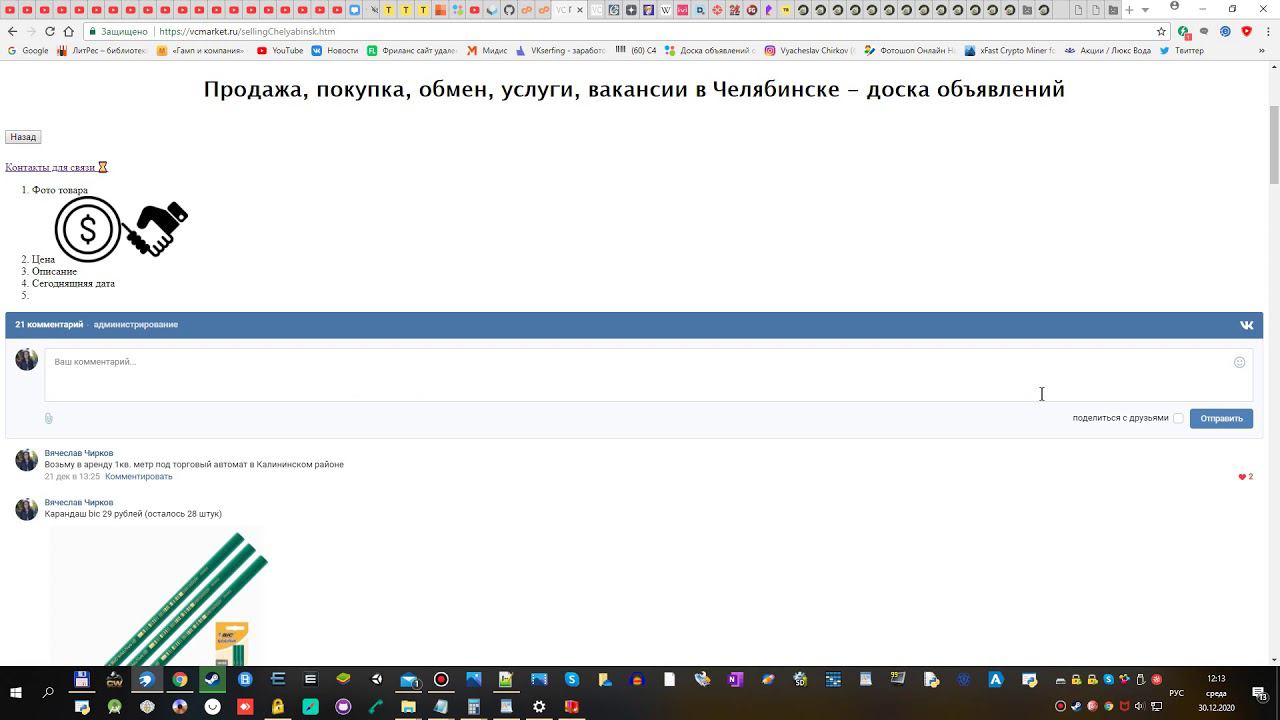Screen dimensions: 1280x720
Task: Expand the tab strip dropdown arrow
Action: [x=1145, y=10]
